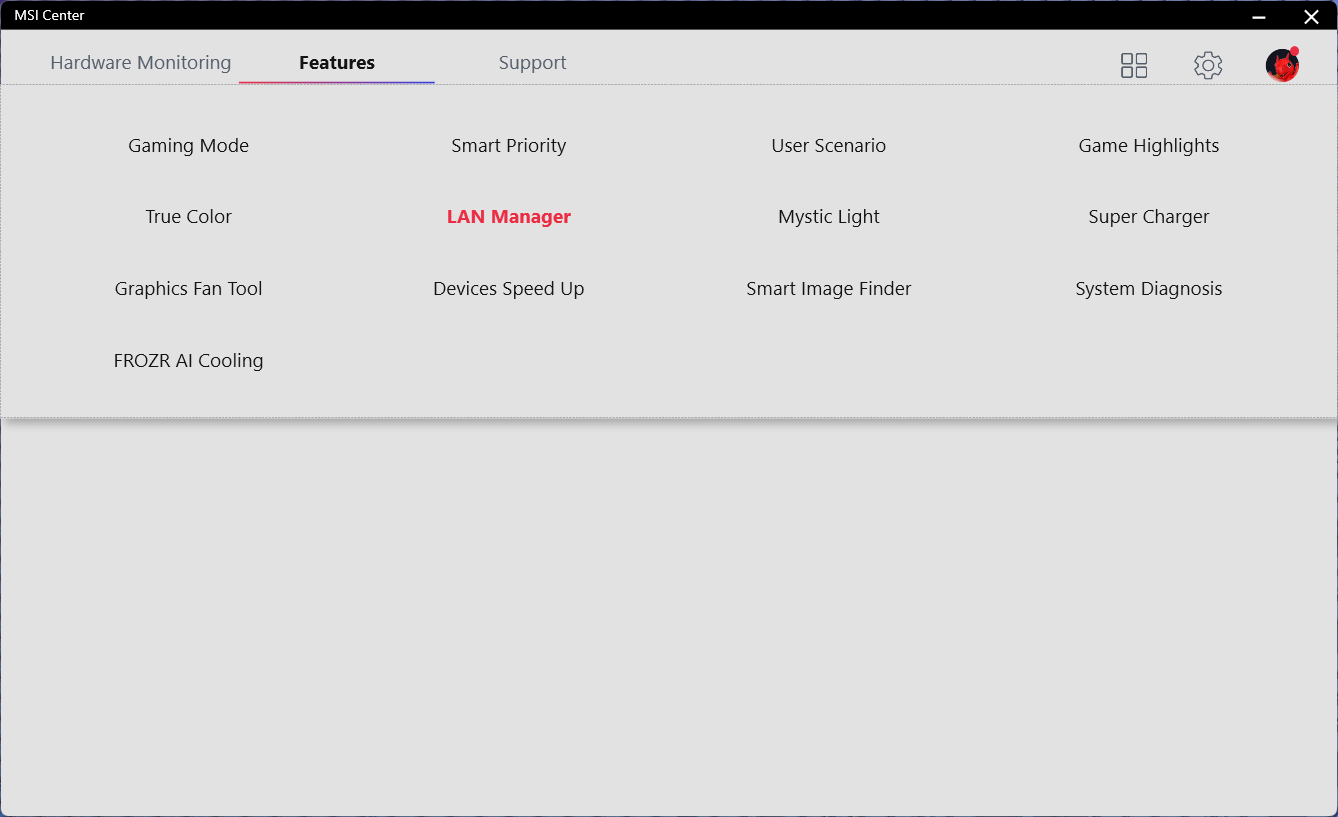Viewport: 1338px width, 817px height.
Task: Launch Game Highlights feature
Action: click(1149, 146)
